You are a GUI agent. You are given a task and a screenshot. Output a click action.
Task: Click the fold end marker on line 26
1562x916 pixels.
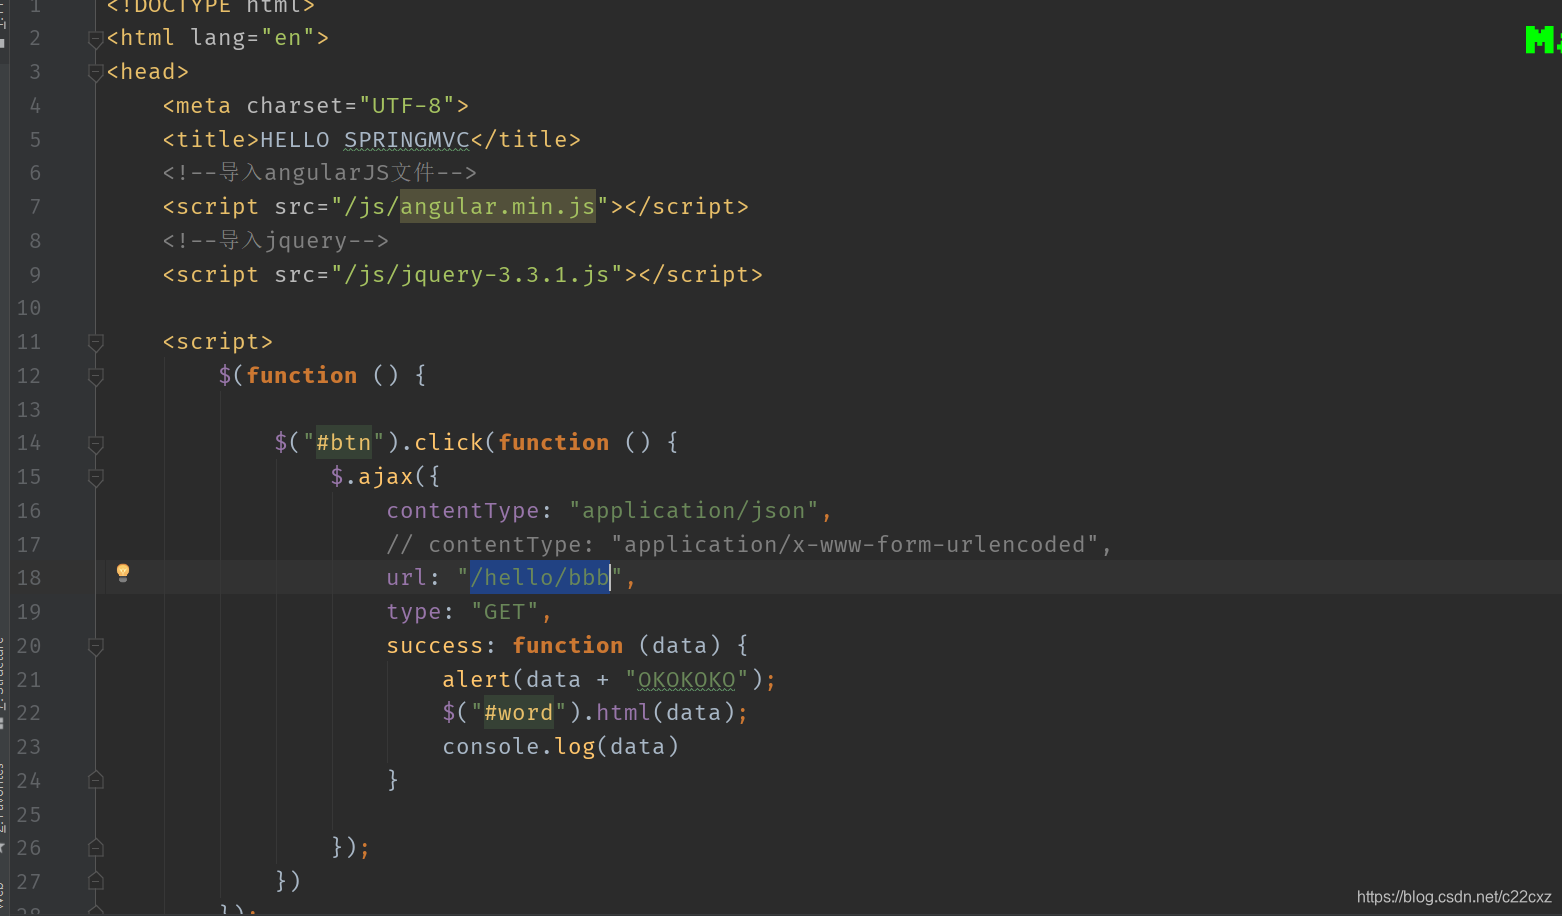point(96,848)
